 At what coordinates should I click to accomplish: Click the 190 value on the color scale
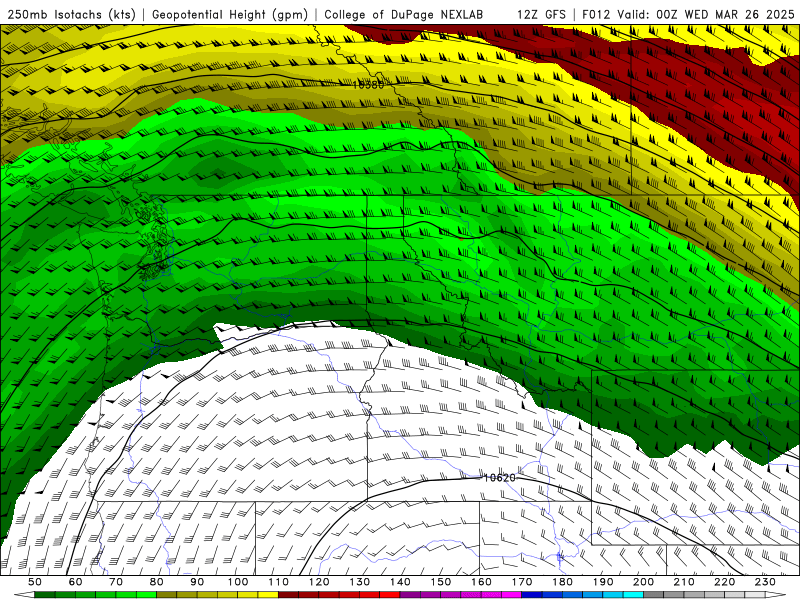tap(604, 582)
